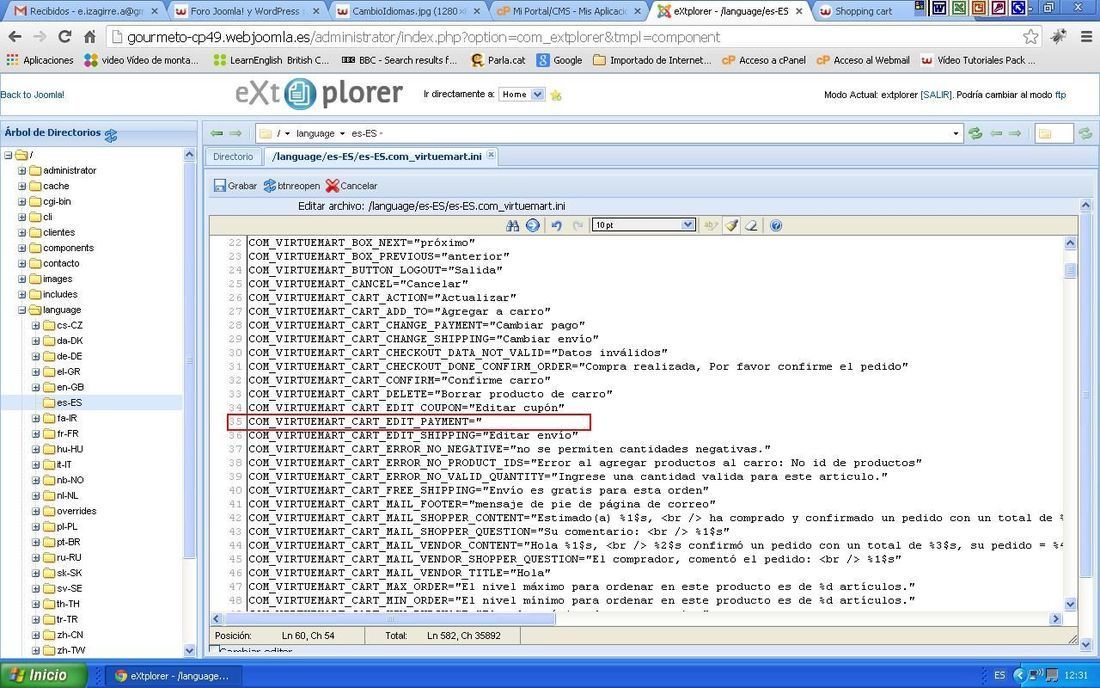Click the go-to-line round arrow icon

(x=533, y=225)
